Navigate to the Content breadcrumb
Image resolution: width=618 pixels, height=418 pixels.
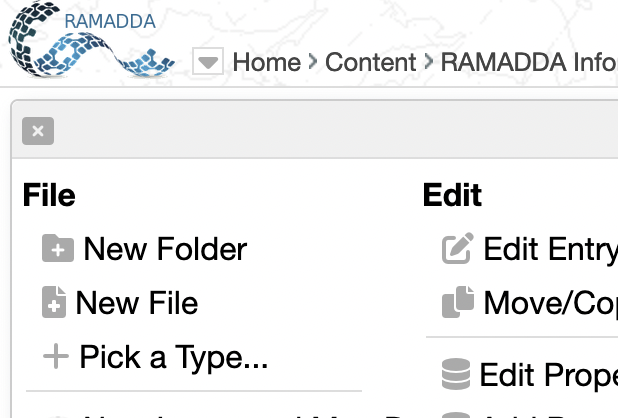370,63
